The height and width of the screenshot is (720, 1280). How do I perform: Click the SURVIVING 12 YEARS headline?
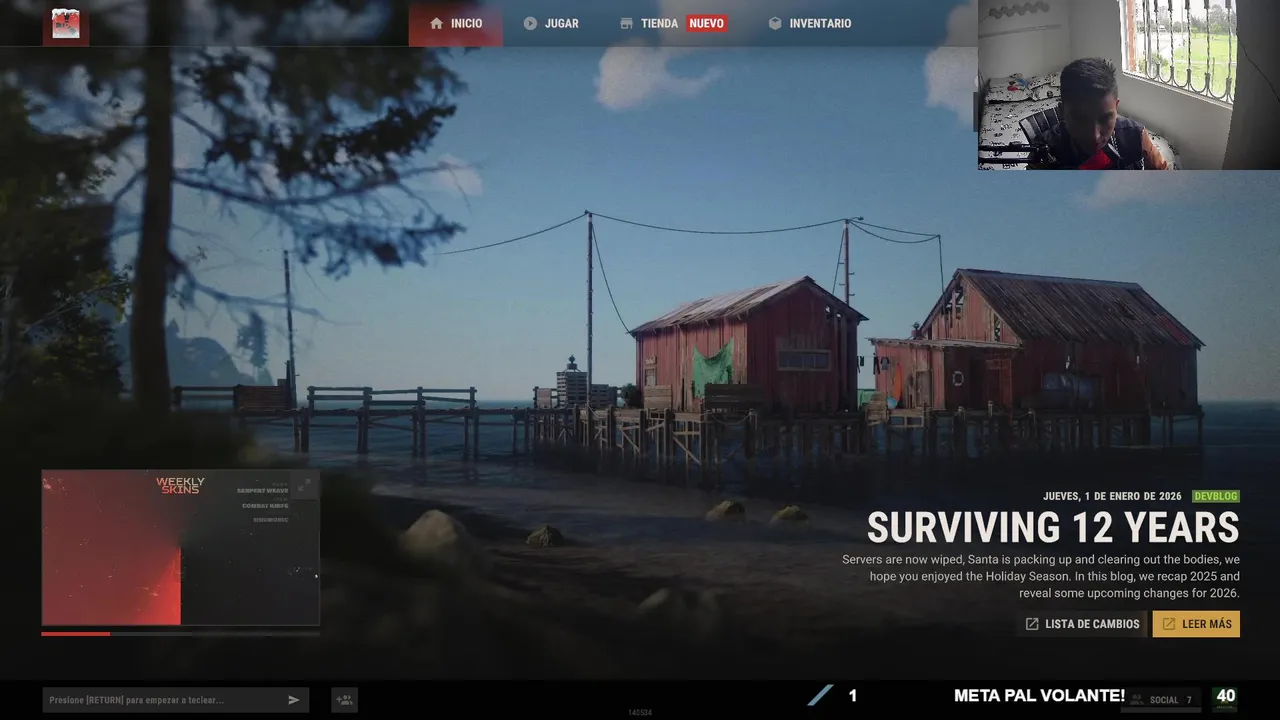coord(1053,527)
